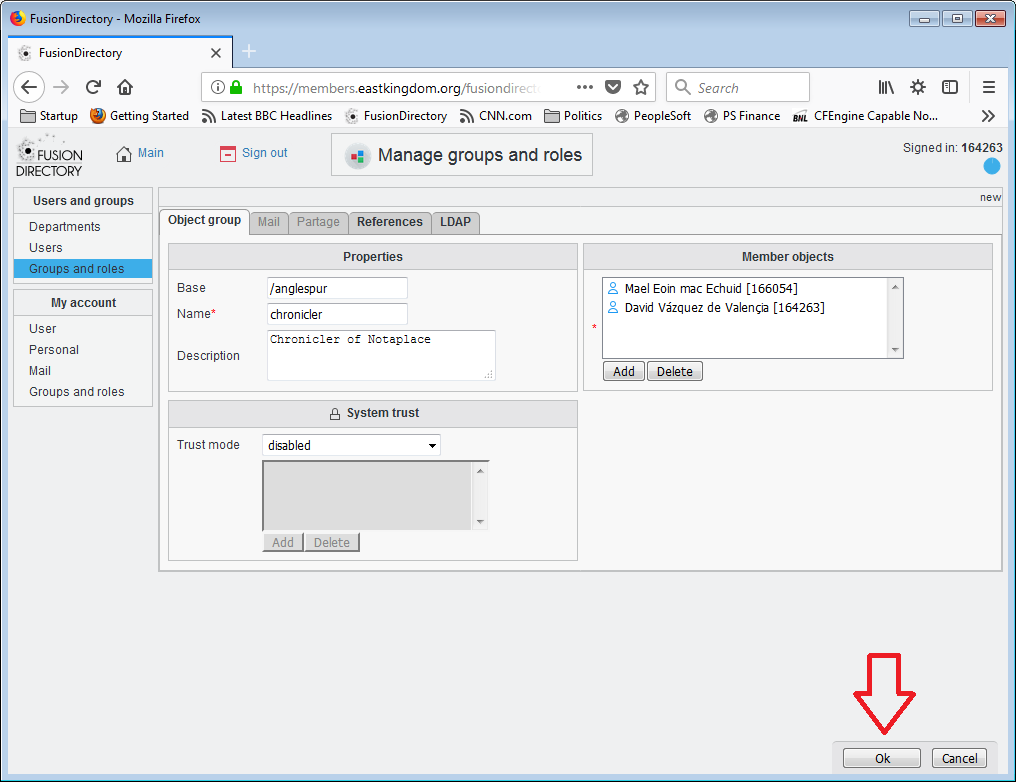1016x782 pixels.
Task: Select David Vázquez de Valençia member entry
Action: pyautogui.click(x=724, y=307)
